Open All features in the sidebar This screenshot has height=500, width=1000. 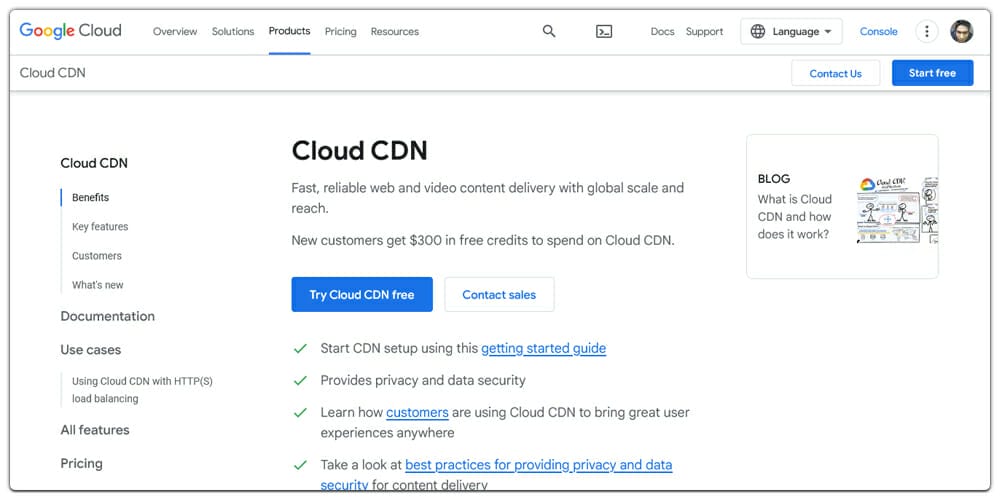(95, 430)
